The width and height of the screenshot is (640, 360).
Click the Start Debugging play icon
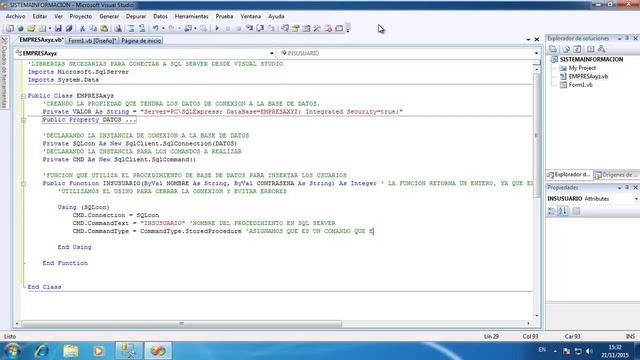pos(217,29)
